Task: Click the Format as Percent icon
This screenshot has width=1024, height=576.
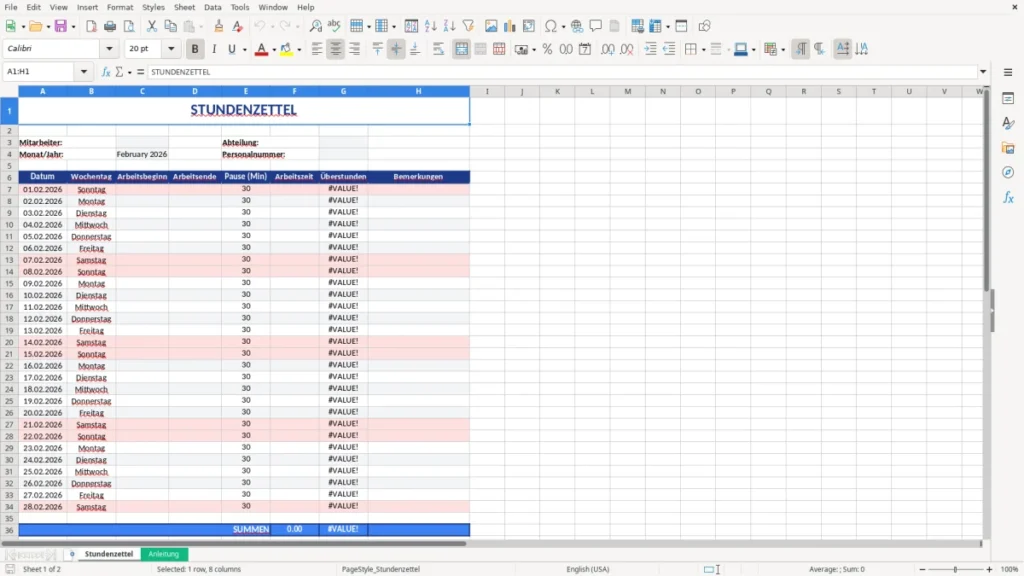Action: tap(547, 49)
